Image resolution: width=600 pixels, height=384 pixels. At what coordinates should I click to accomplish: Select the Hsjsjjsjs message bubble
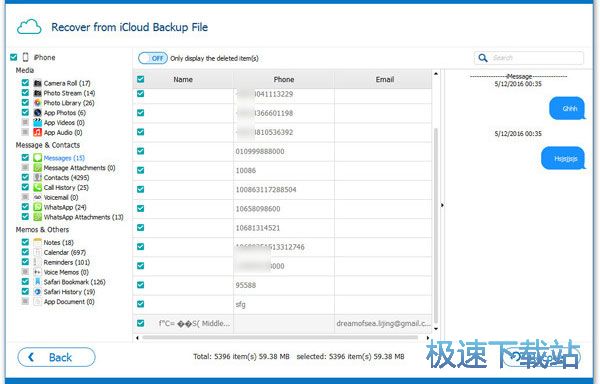563,158
